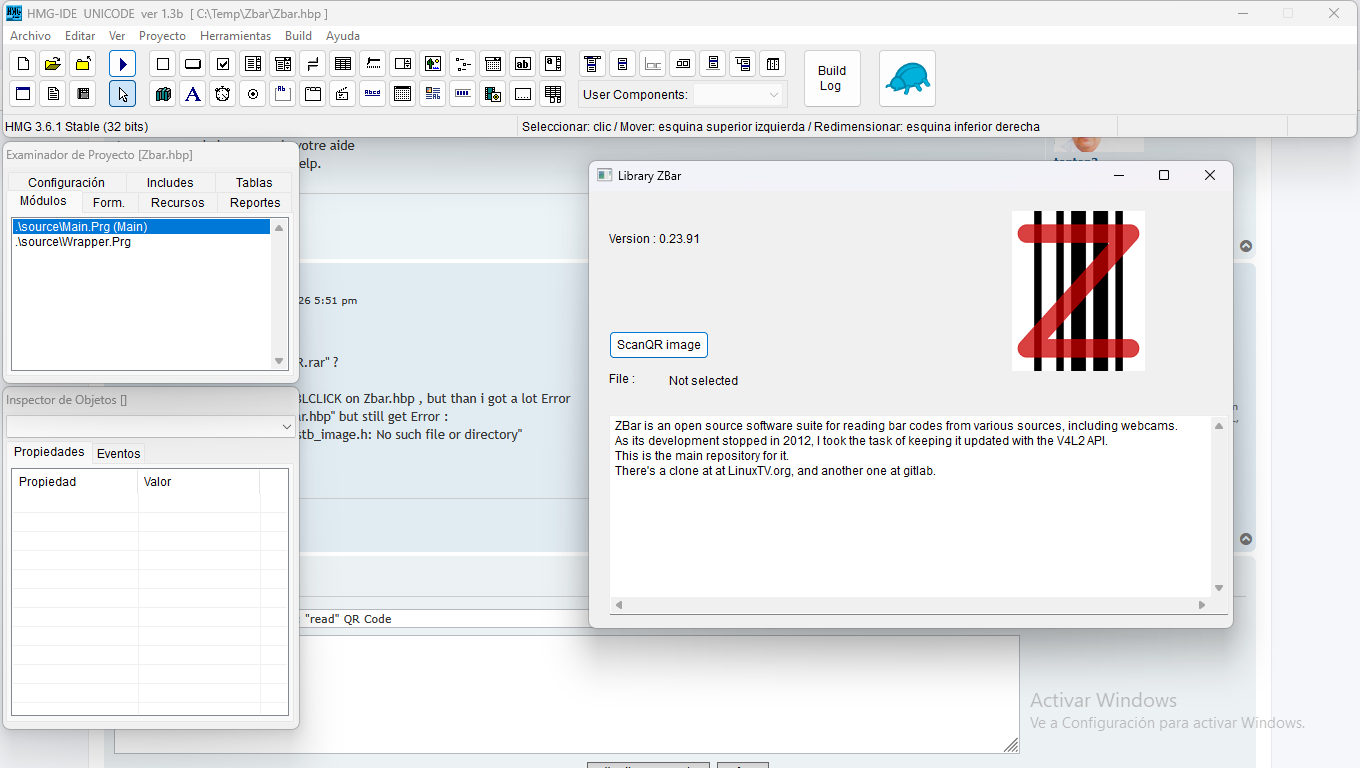
Task: Click the New project blank page icon
Action: [x=23, y=64]
